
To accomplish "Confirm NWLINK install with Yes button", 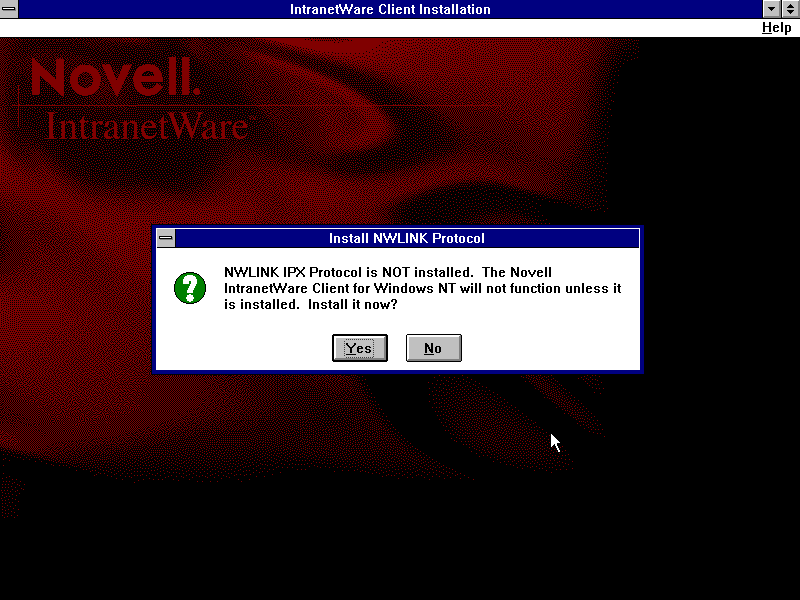I will point(360,348).
